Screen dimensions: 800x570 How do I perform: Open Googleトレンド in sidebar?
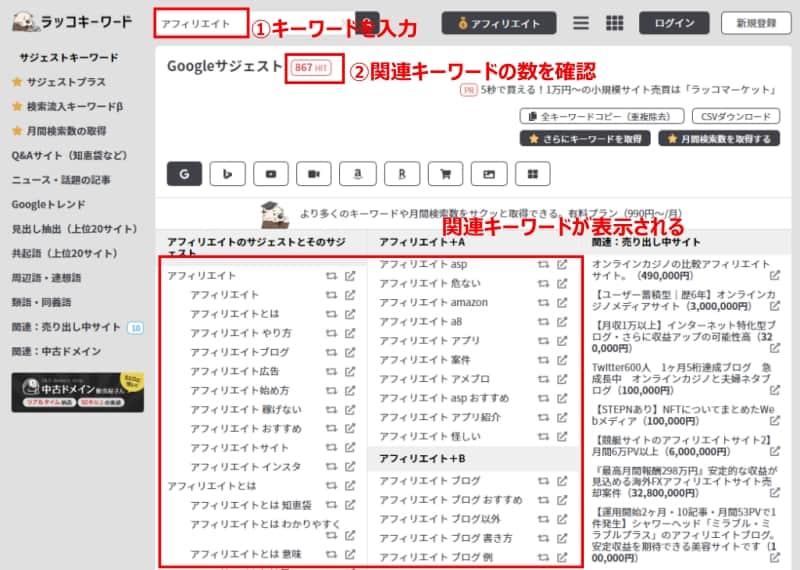tap(48, 204)
